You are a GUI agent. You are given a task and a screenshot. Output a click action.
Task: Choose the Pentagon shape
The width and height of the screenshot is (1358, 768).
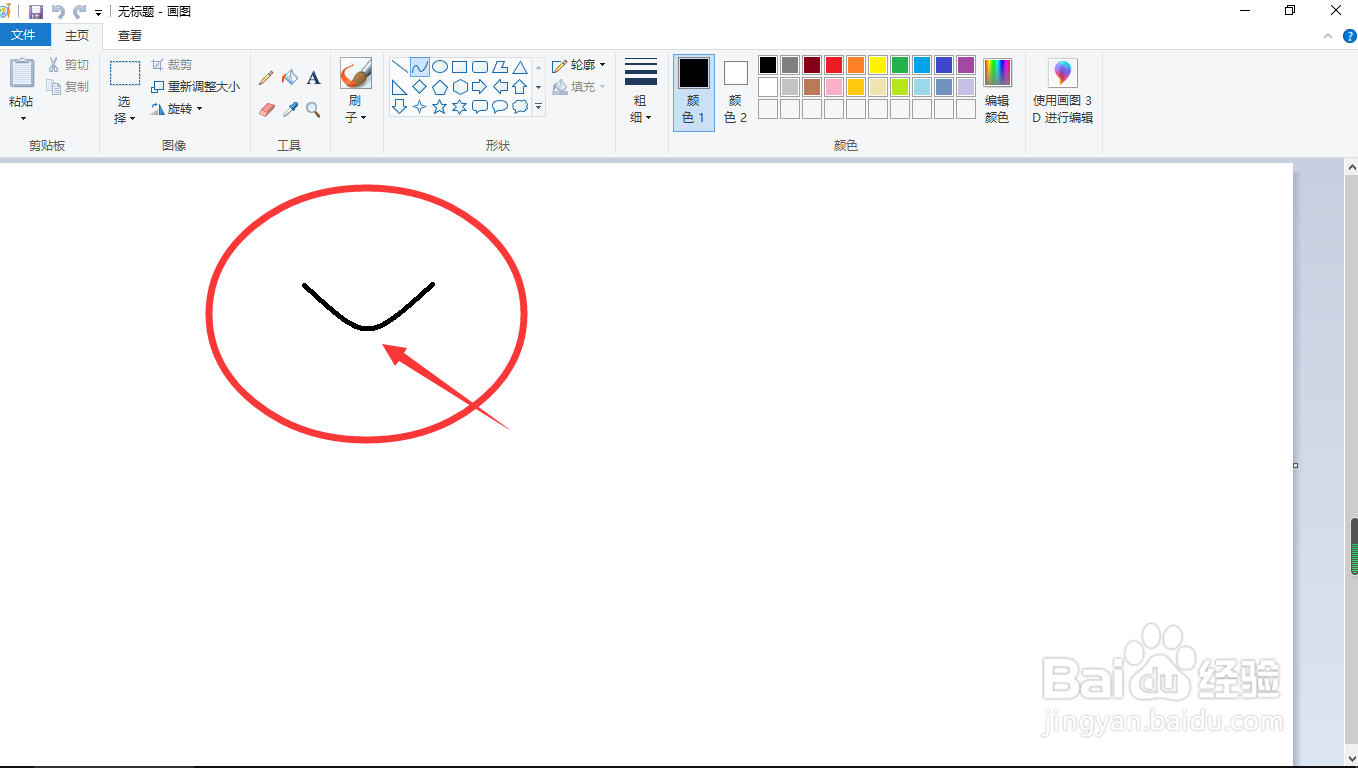click(x=439, y=87)
